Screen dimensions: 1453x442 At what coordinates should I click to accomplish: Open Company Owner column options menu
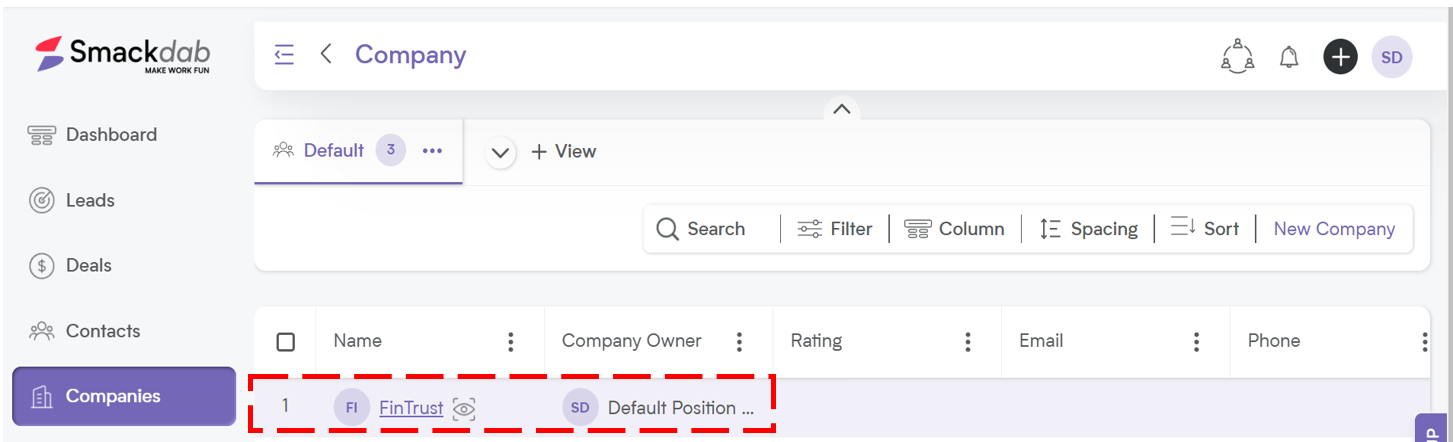(740, 342)
